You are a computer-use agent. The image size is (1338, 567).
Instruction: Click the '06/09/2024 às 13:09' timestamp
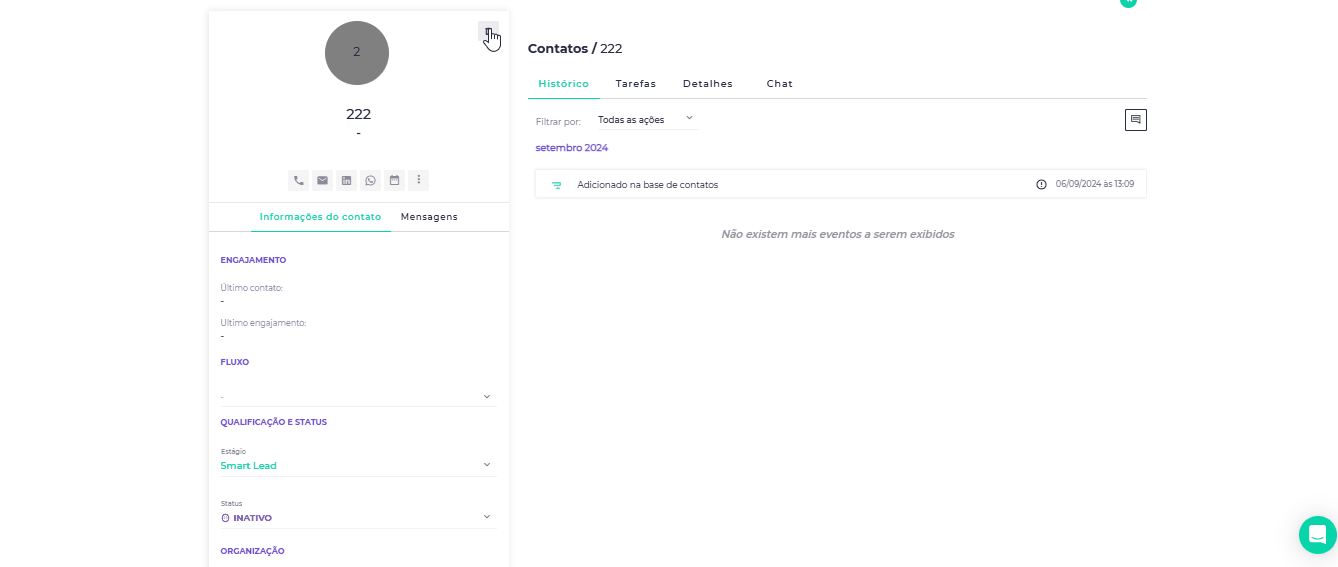tap(1095, 185)
